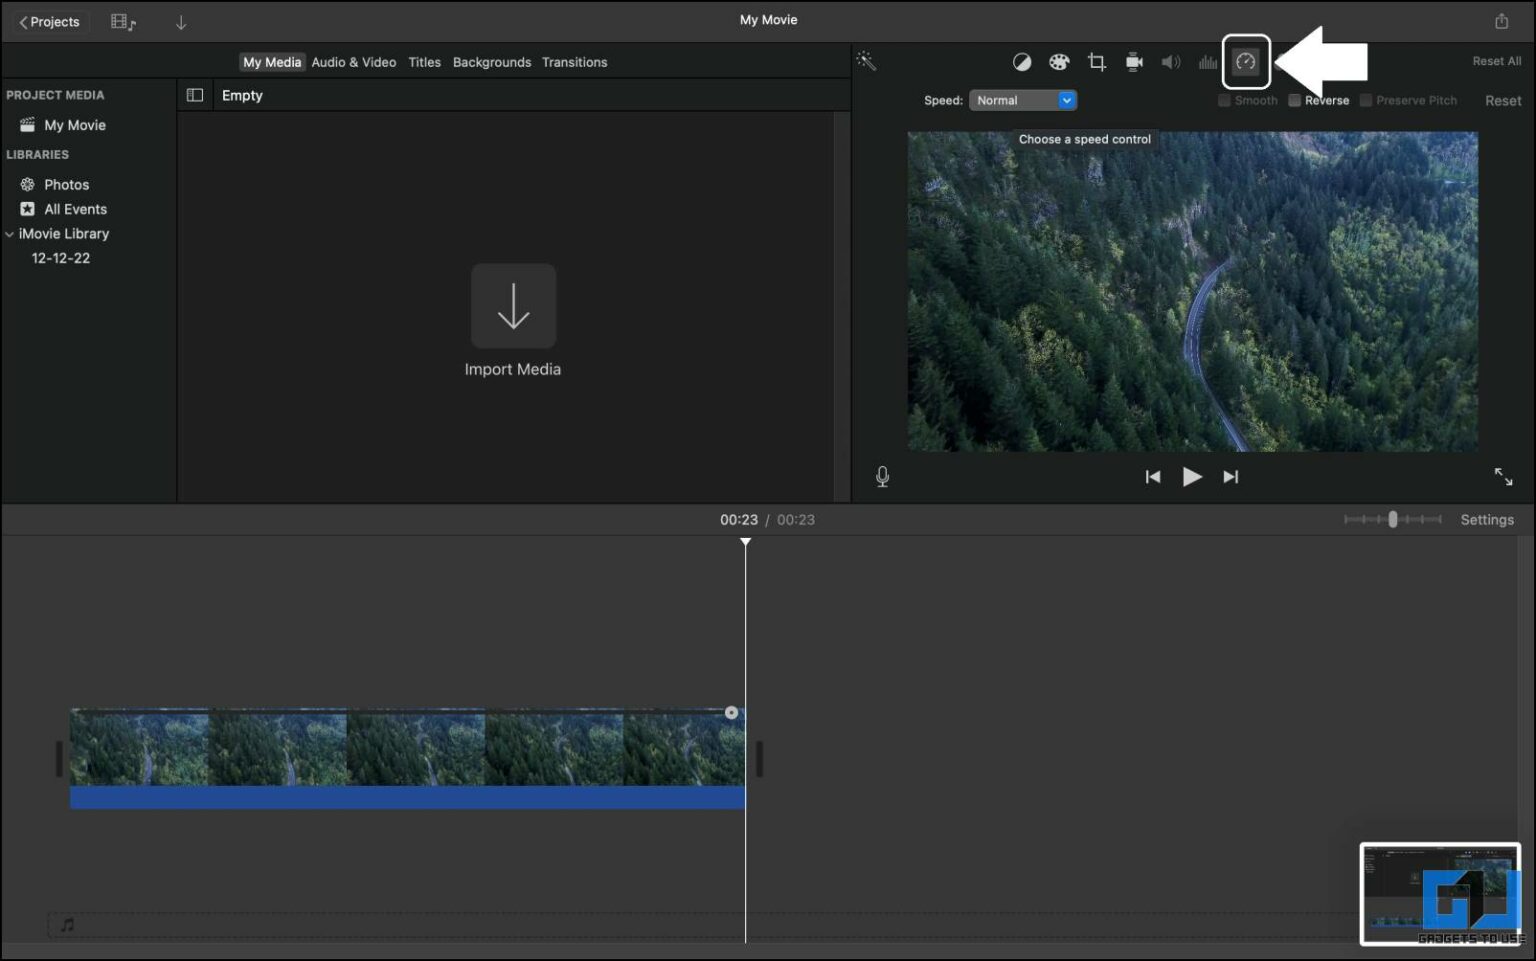Open the Speed dropdown set to Normal
Image resolution: width=1536 pixels, height=961 pixels.
[1023, 100]
